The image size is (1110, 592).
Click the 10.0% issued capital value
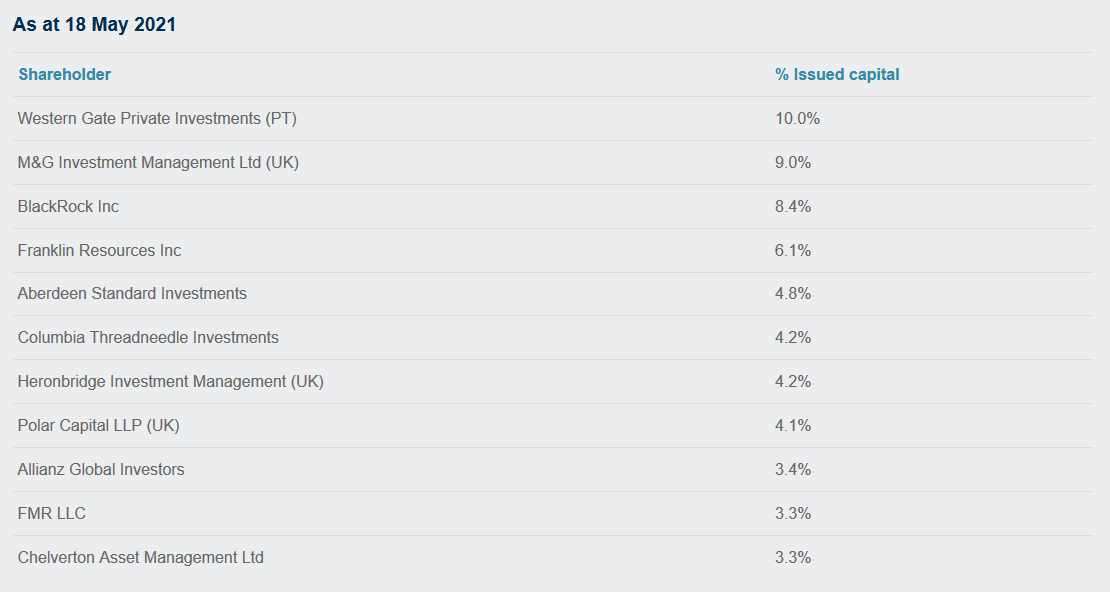click(797, 118)
